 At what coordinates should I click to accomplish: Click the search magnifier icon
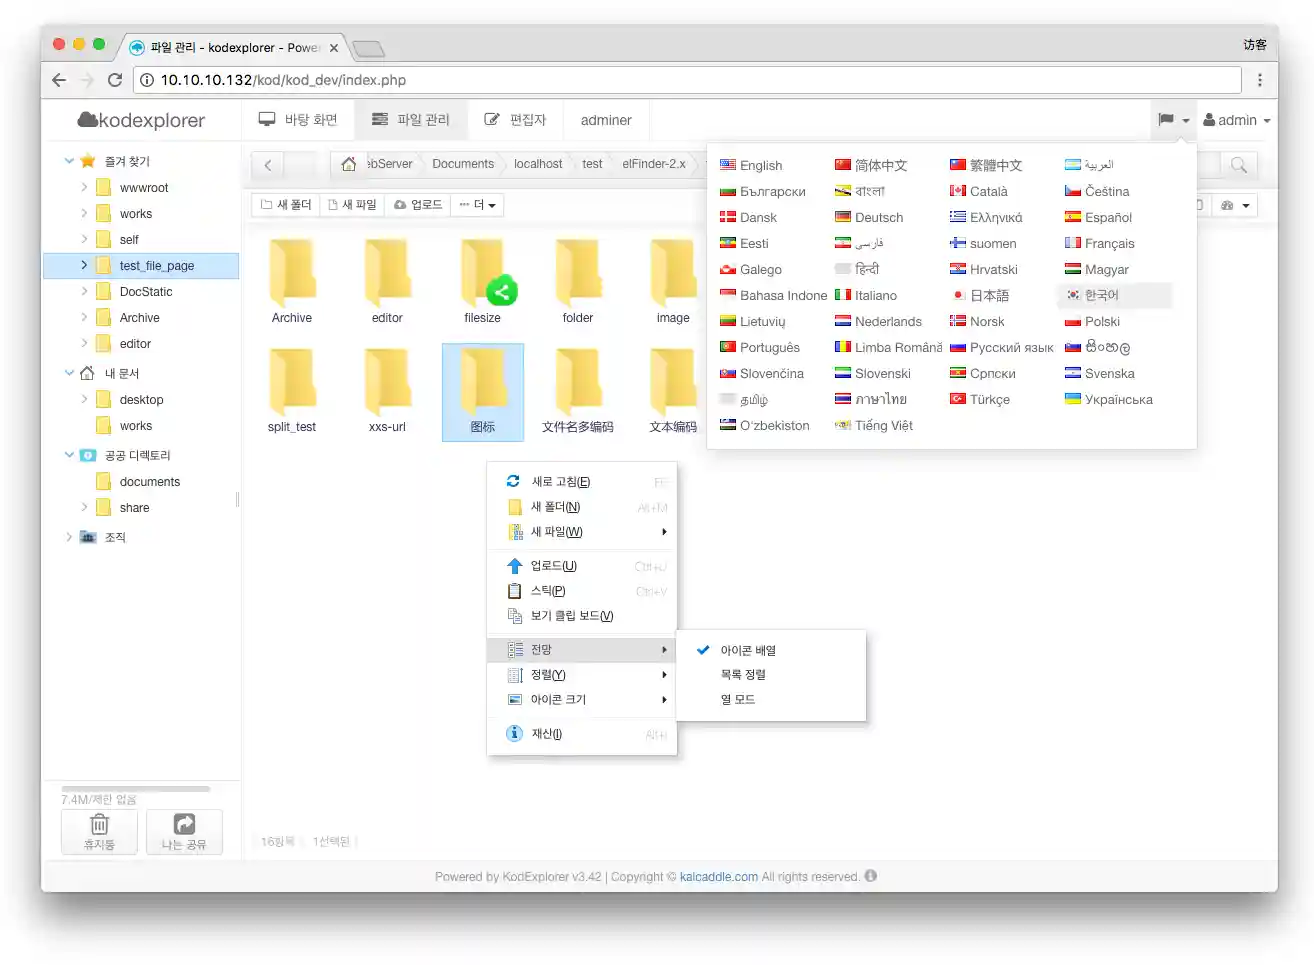[x=1238, y=165]
